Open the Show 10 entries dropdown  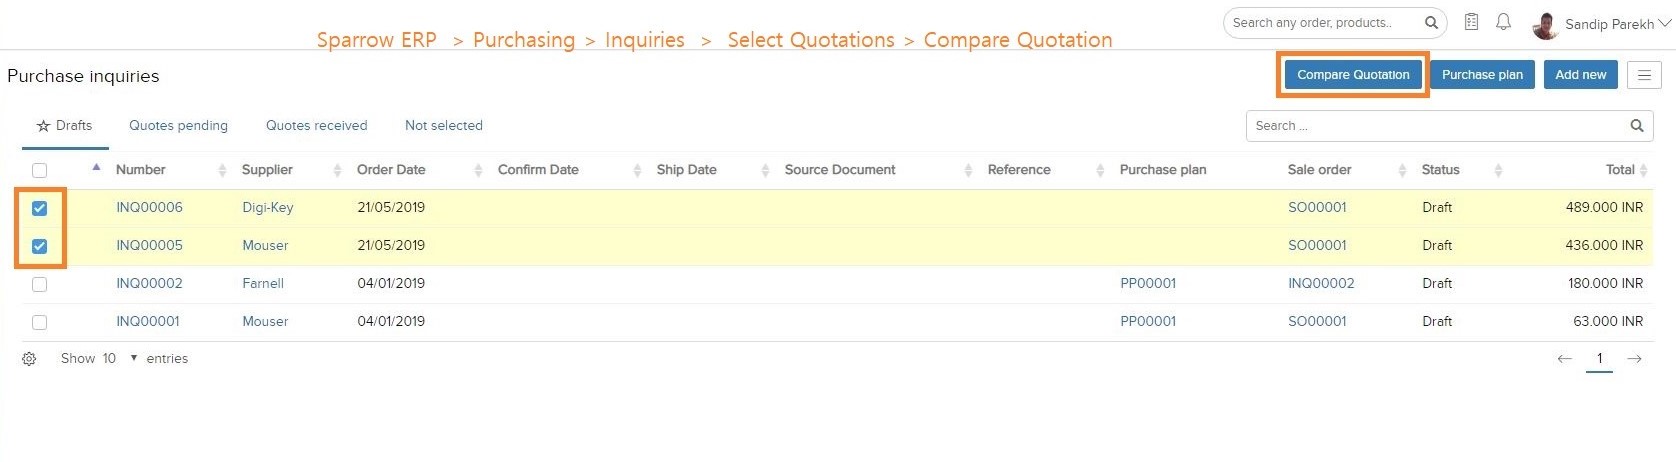tap(119, 359)
